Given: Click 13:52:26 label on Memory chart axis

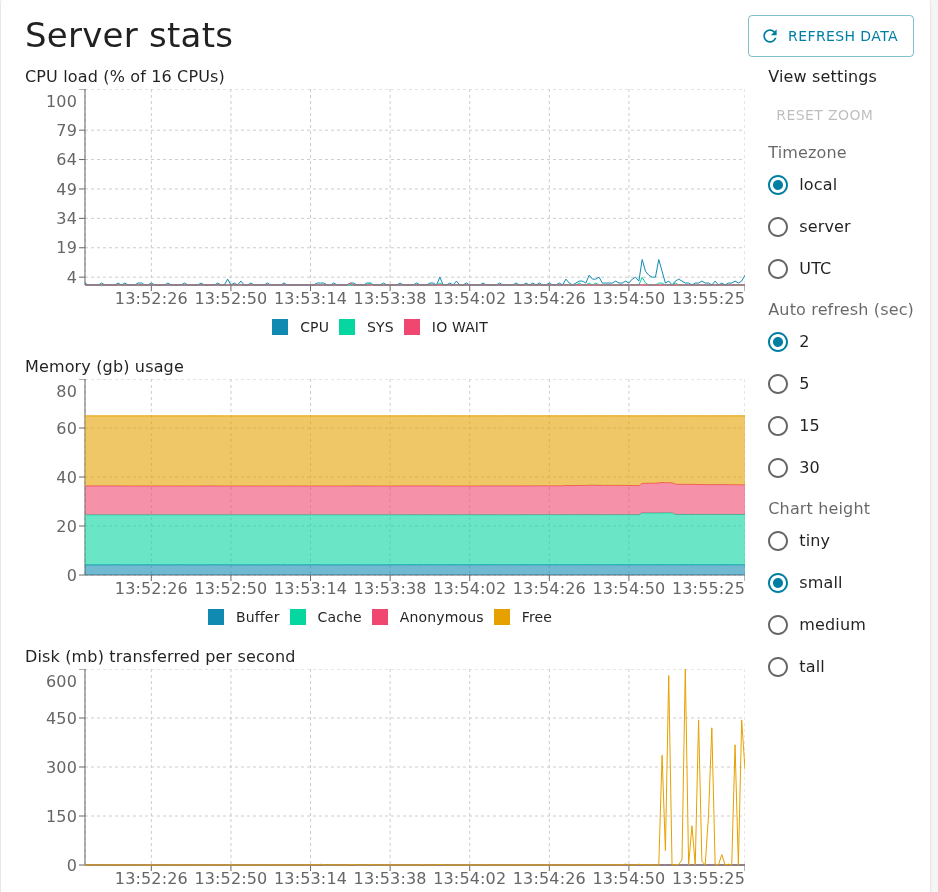Looking at the screenshot, I should pos(151,588).
